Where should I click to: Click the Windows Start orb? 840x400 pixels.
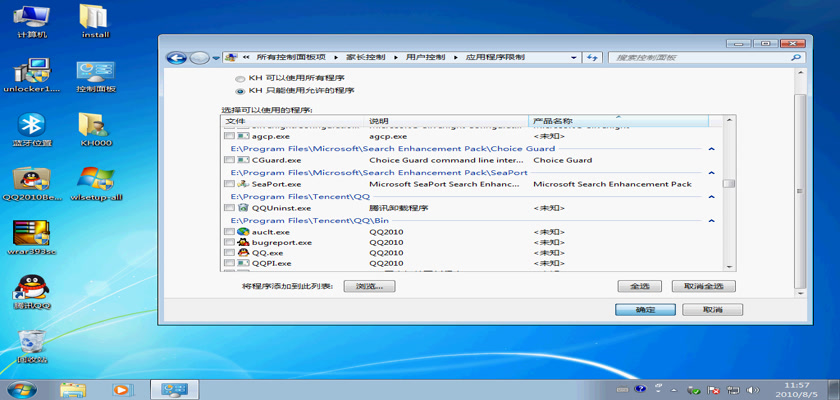[20, 388]
